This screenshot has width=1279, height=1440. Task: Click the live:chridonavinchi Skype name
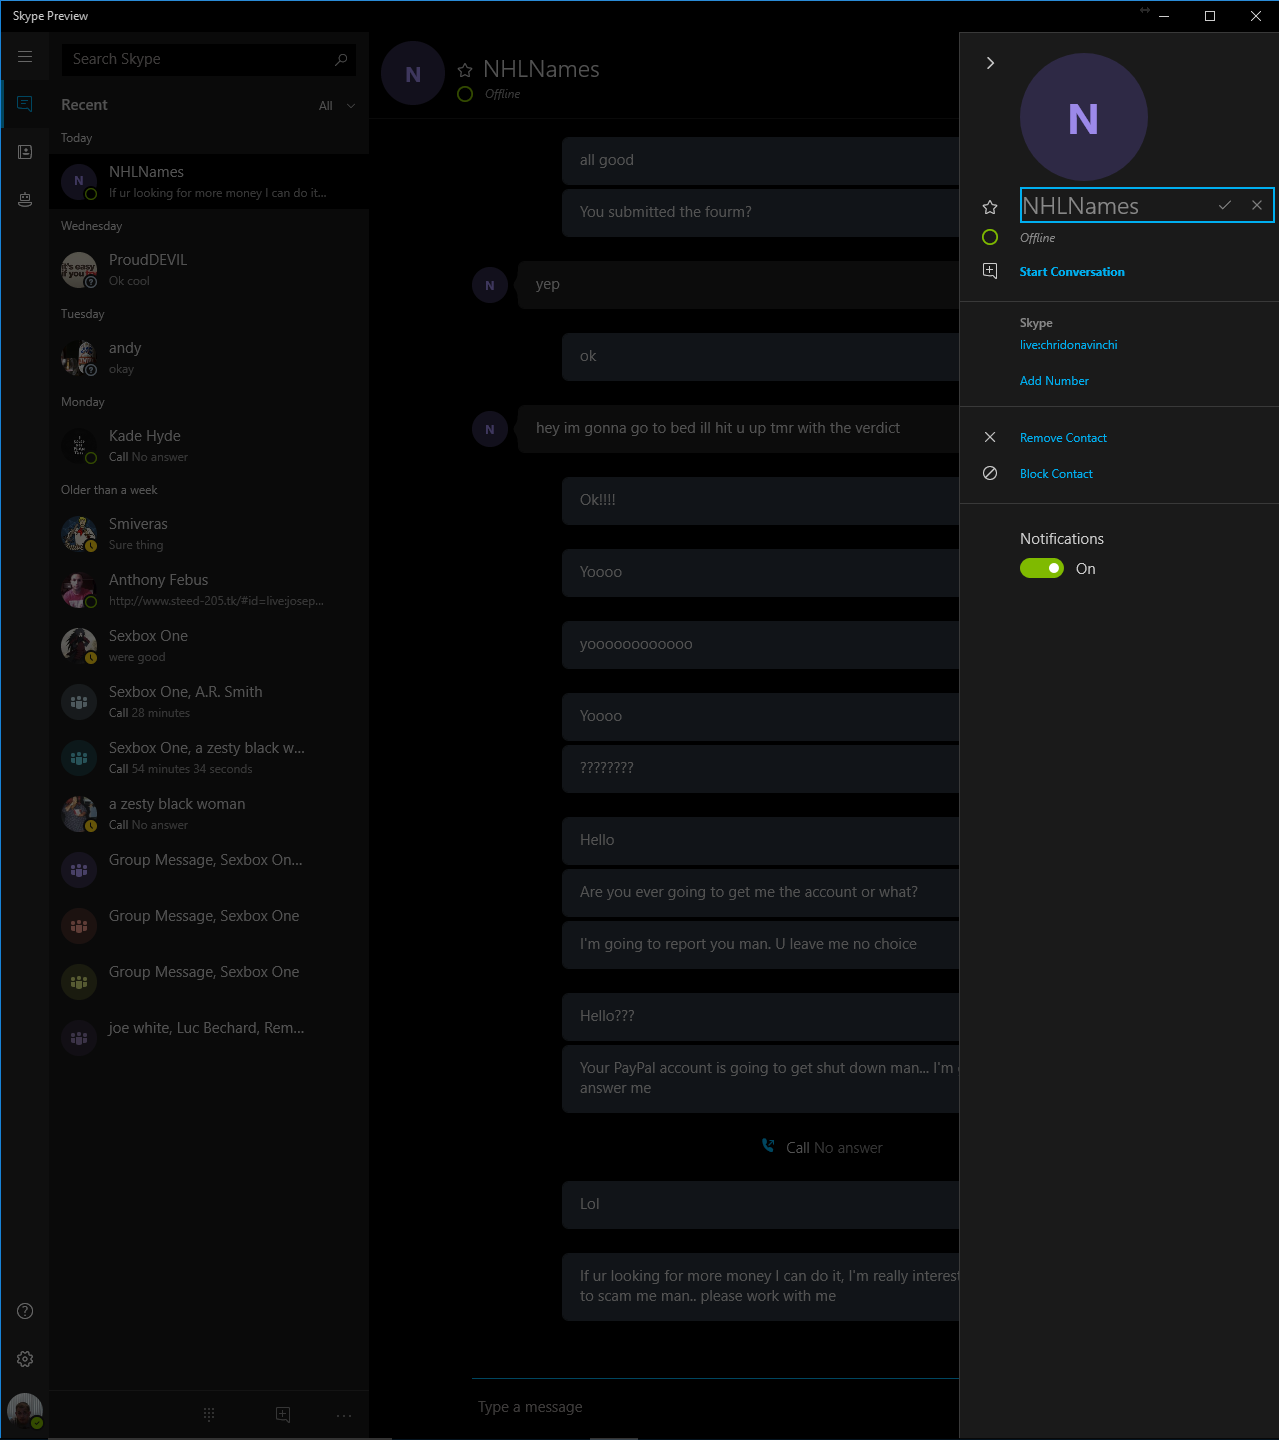pos(1068,345)
